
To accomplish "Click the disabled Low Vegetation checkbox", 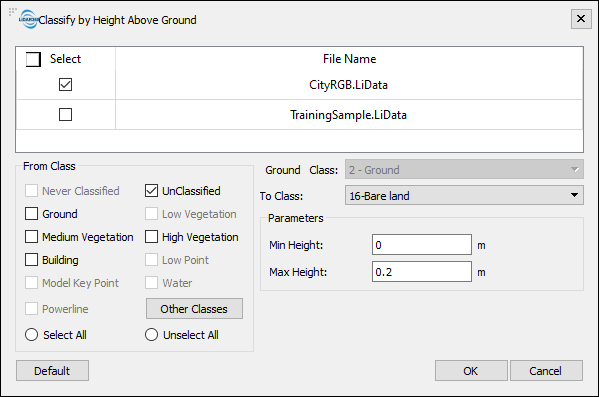I will pos(151,214).
